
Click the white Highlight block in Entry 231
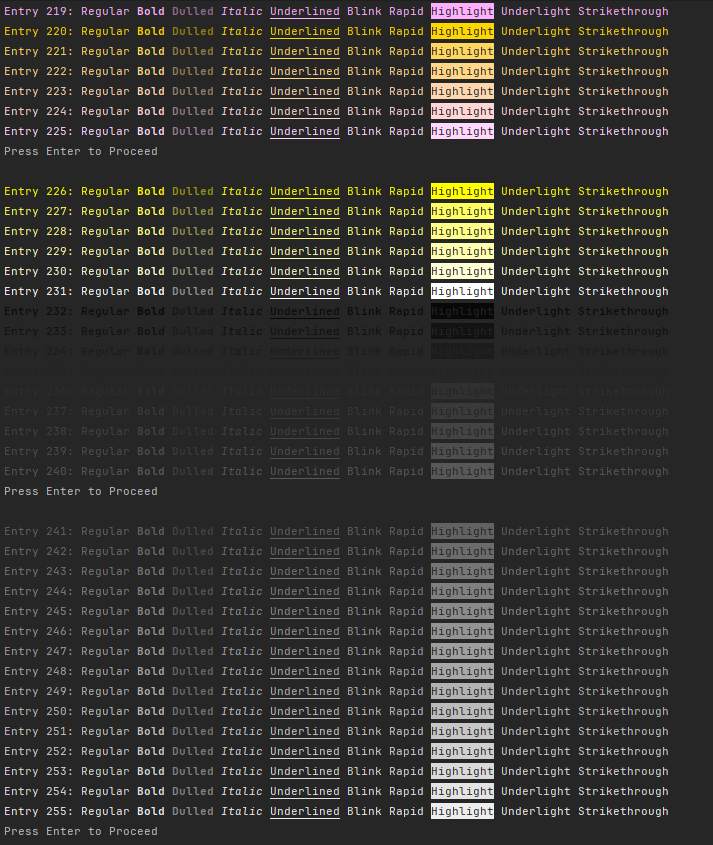tap(462, 291)
